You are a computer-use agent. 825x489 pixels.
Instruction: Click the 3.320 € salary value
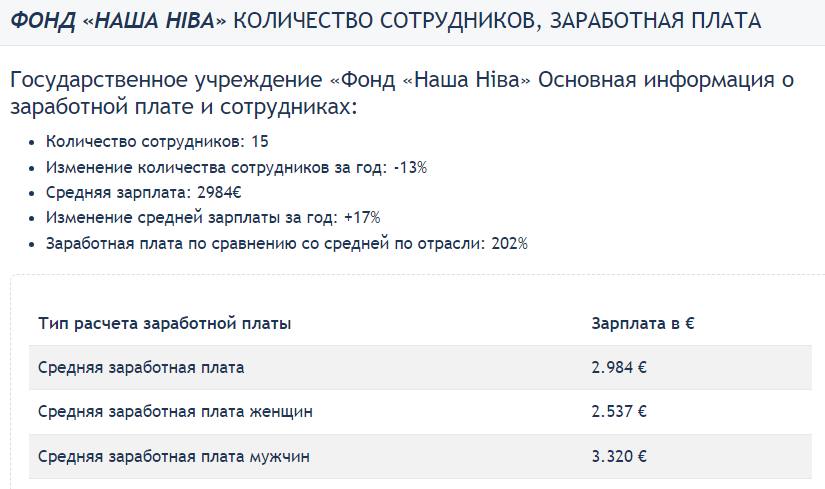click(x=619, y=456)
